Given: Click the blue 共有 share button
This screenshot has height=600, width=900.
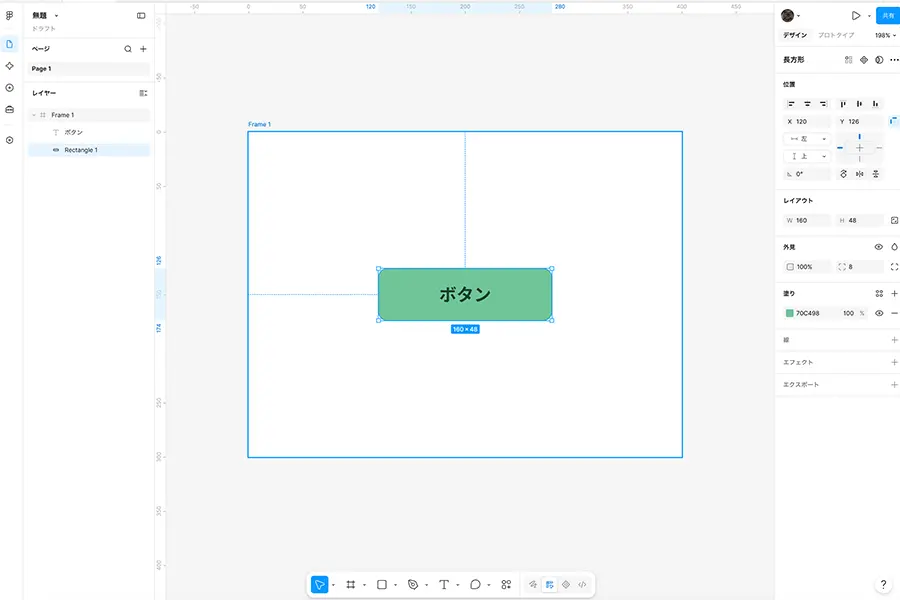Looking at the screenshot, I should tap(888, 16).
